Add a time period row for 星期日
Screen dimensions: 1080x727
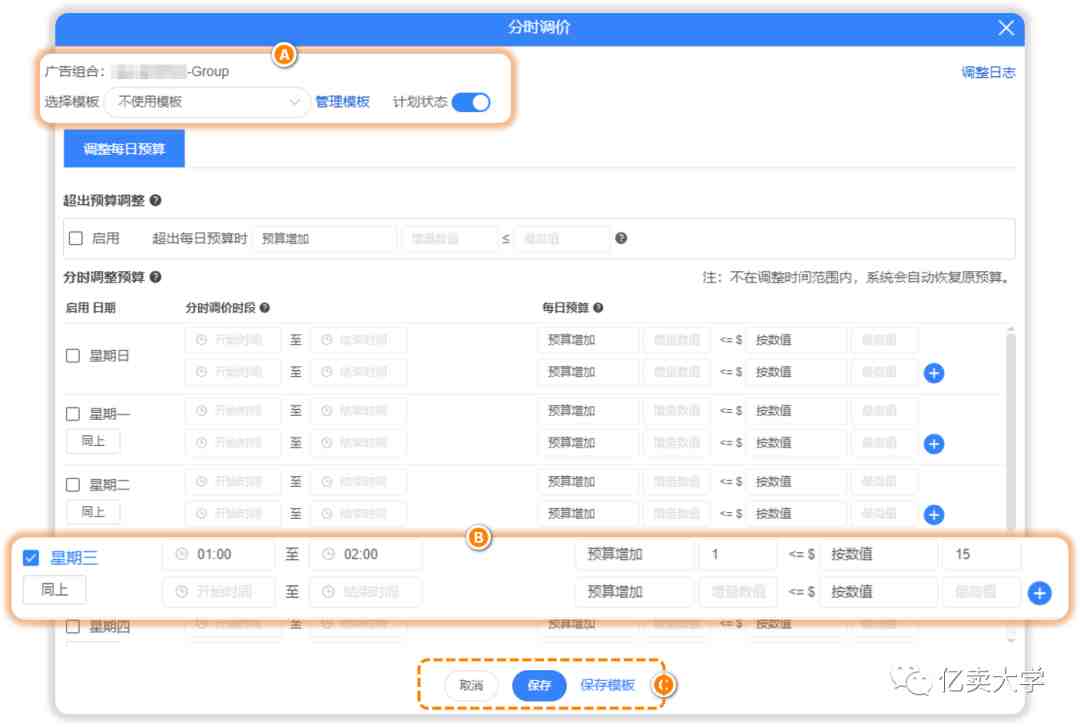click(934, 373)
